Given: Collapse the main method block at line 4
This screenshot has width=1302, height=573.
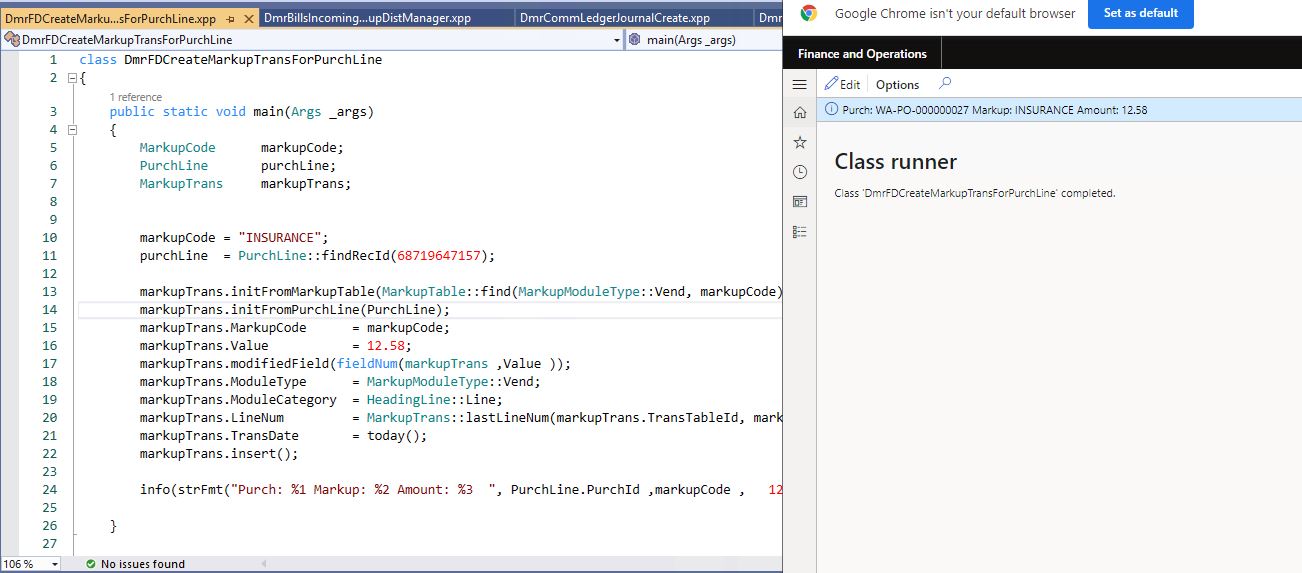Looking at the screenshot, I should [x=72, y=130].
